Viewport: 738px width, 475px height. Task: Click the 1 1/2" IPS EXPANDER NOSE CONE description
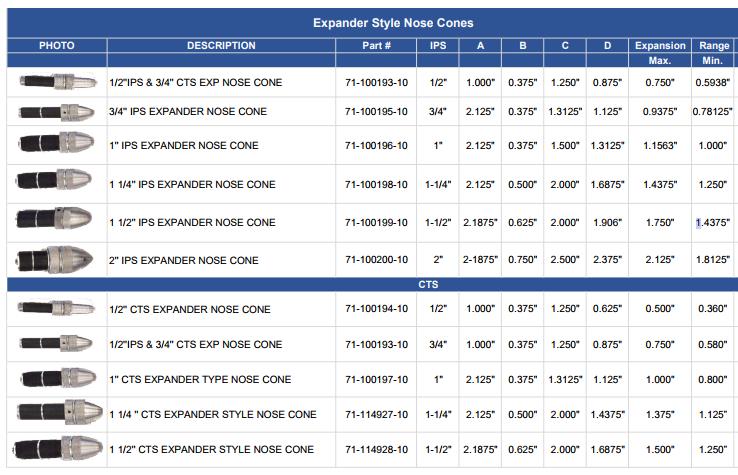[x=192, y=222]
